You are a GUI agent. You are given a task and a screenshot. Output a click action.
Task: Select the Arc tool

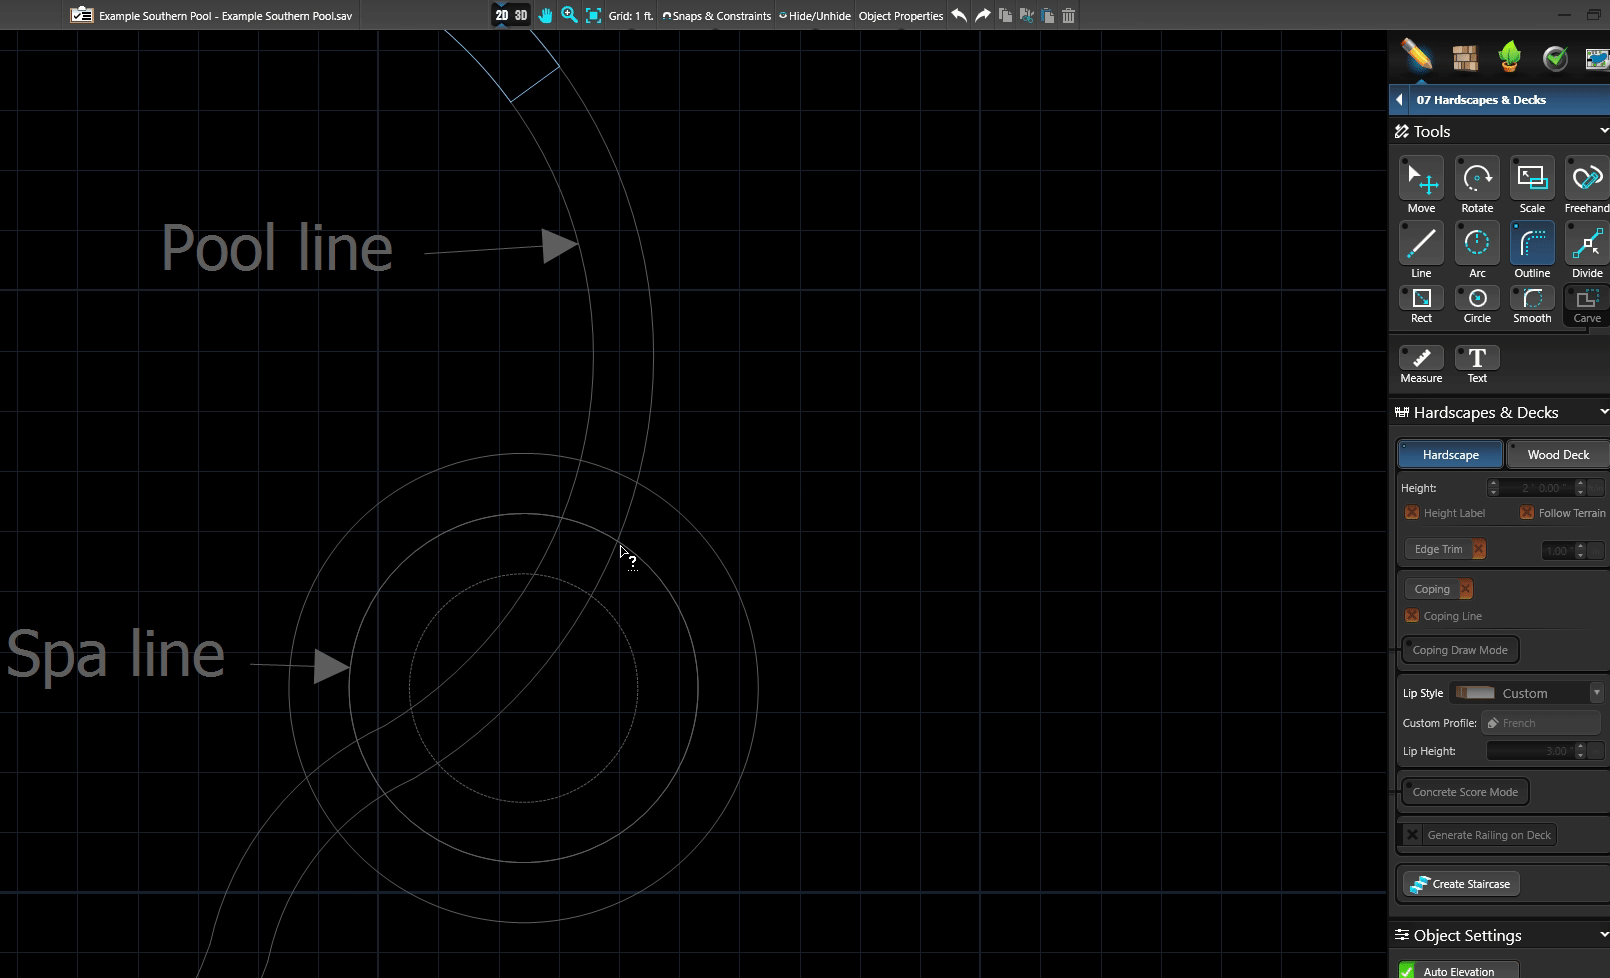coord(1477,244)
